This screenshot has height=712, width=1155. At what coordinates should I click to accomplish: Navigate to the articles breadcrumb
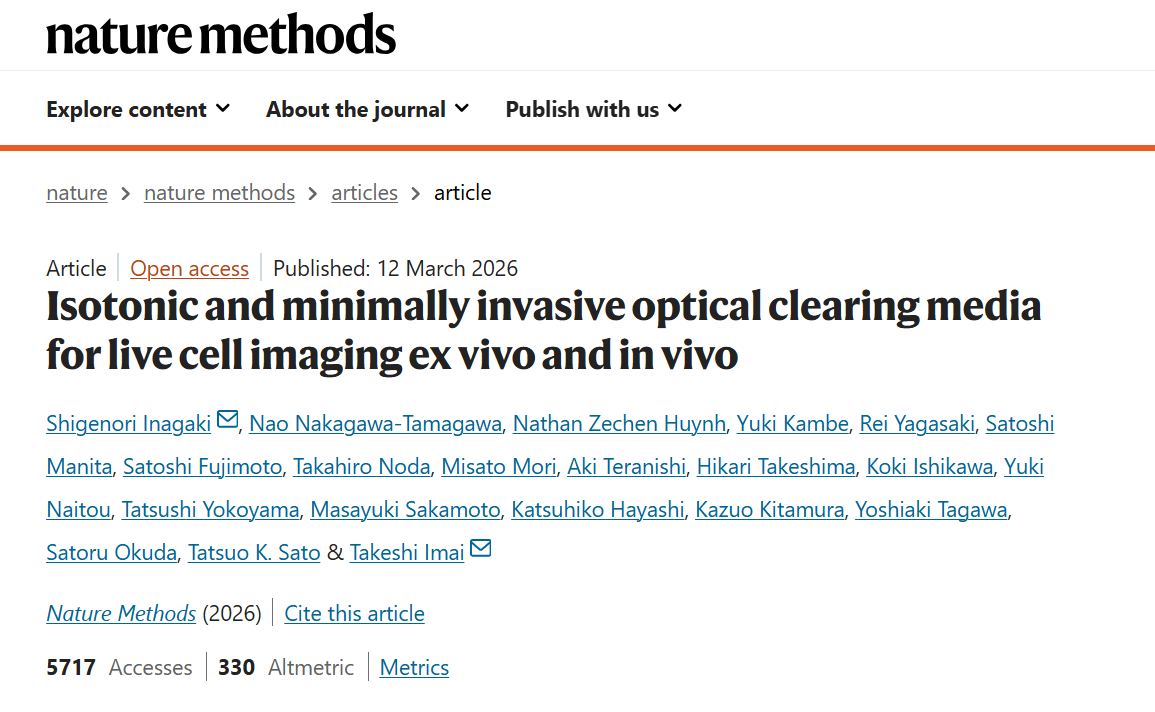coord(364,192)
